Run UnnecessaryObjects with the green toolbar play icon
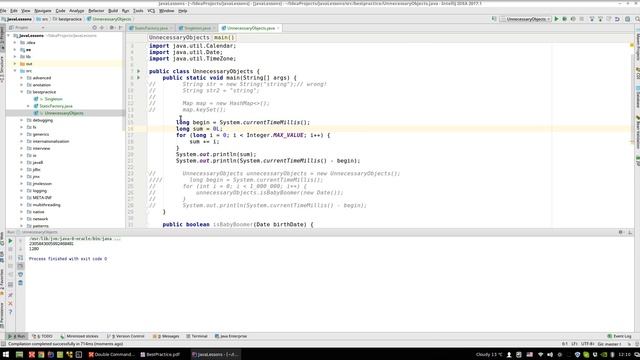The width and height of the screenshot is (640, 360). tap(556, 19)
